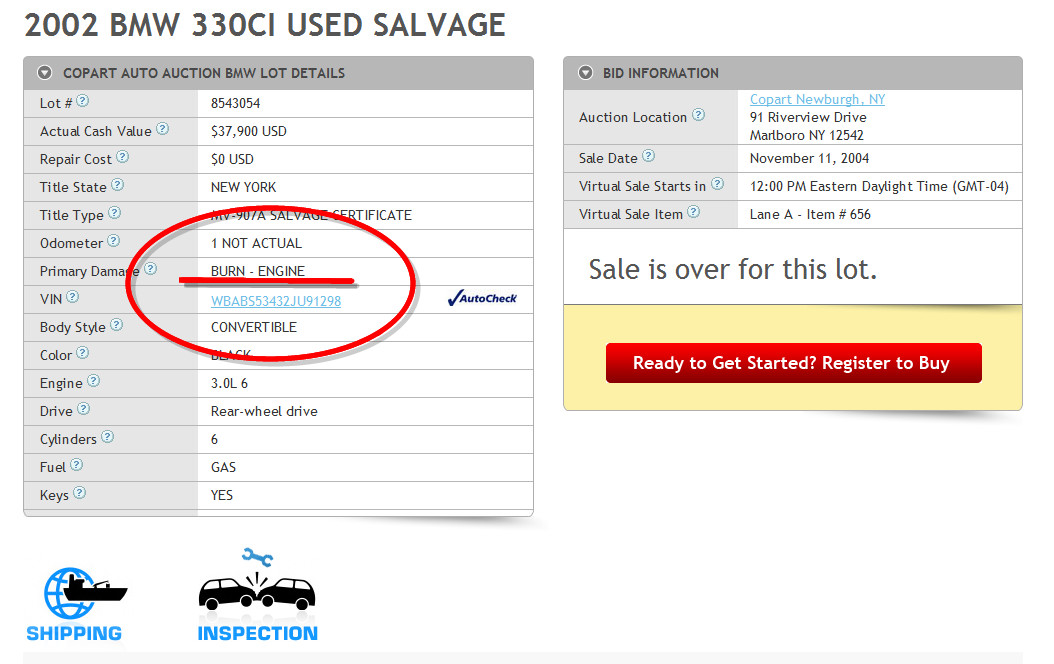
Task: Click Ready to Get Started? Register to Buy
Action: (793, 363)
